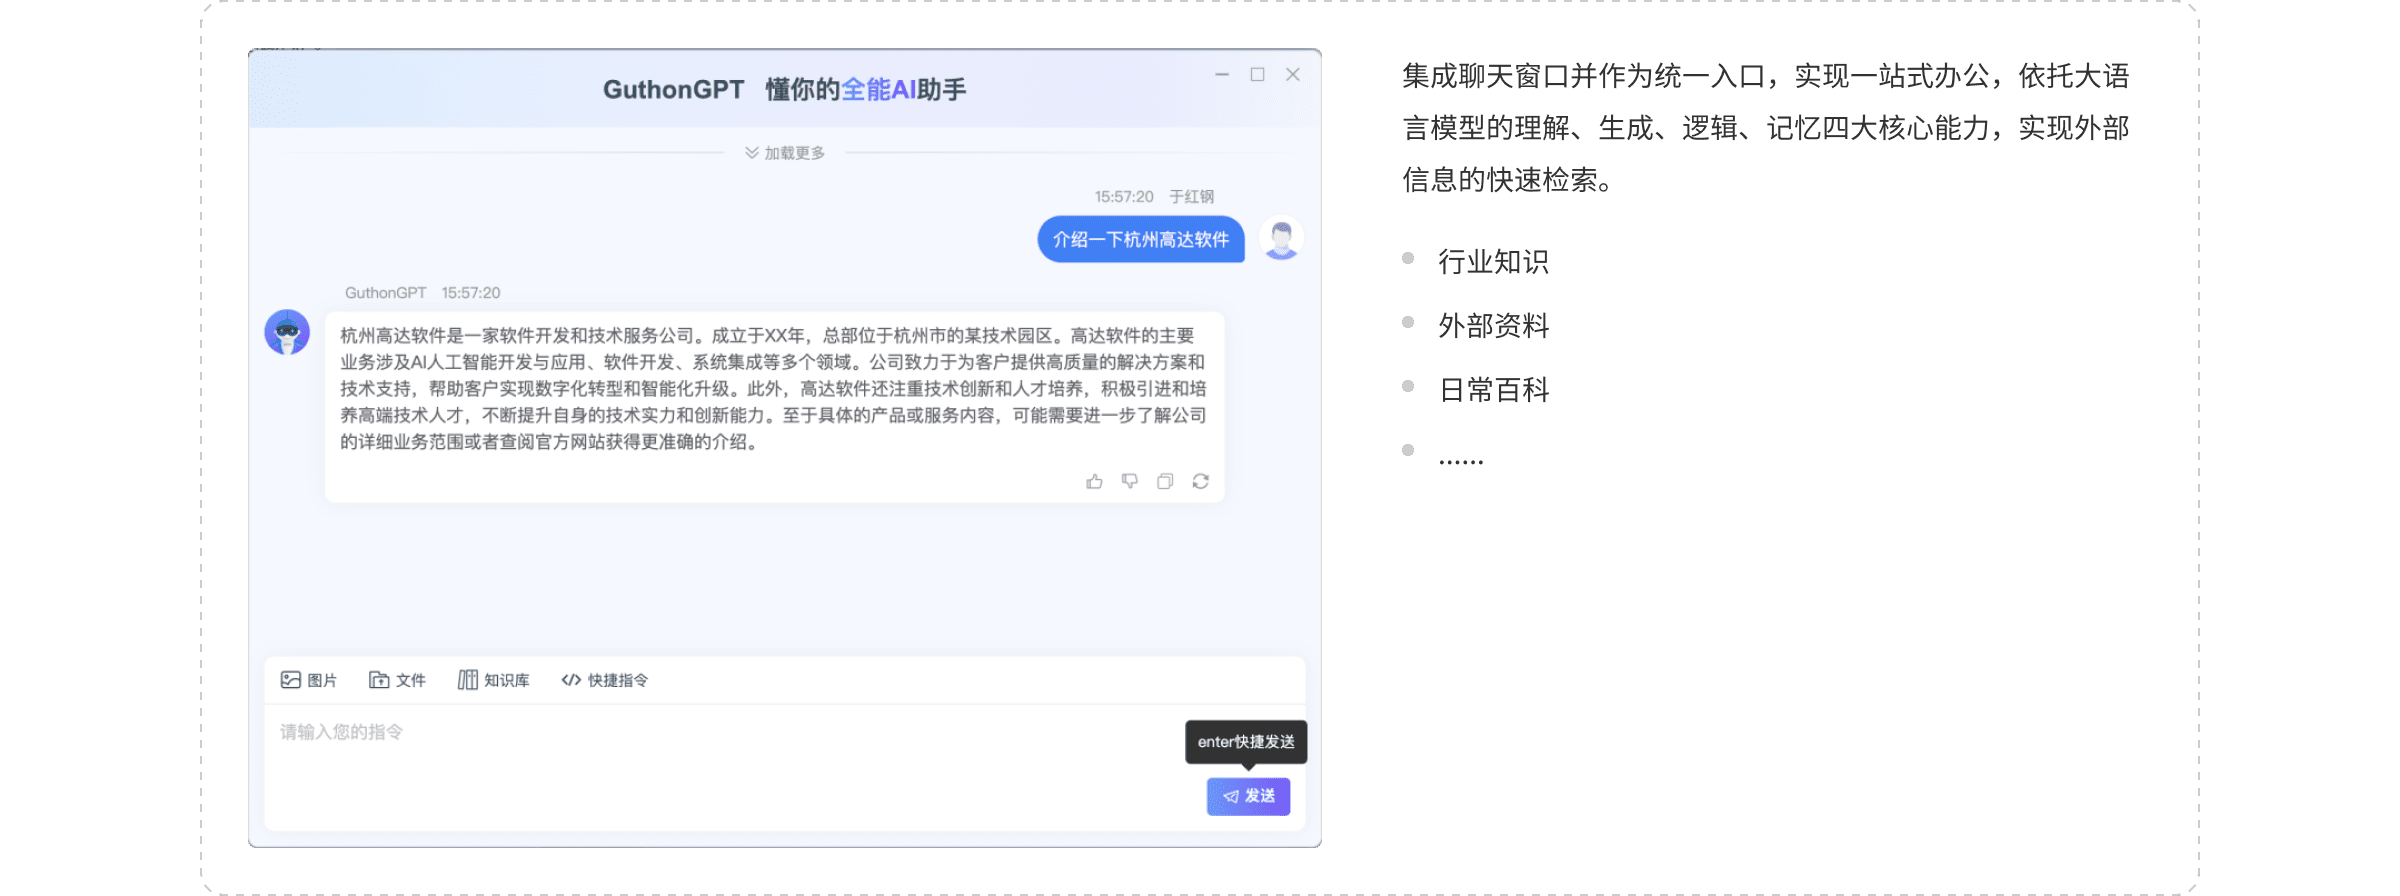Click the 于红钢 username above the message
Viewport: 2400px width, 896px height.
[x=1191, y=197]
